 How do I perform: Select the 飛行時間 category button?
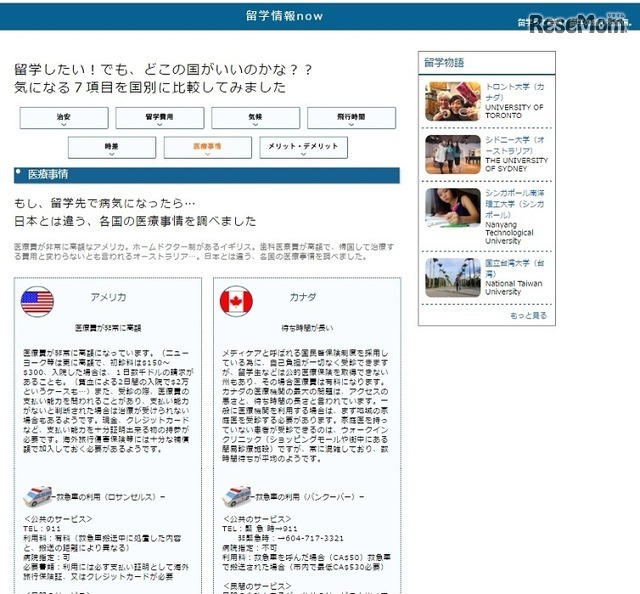coord(351,118)
